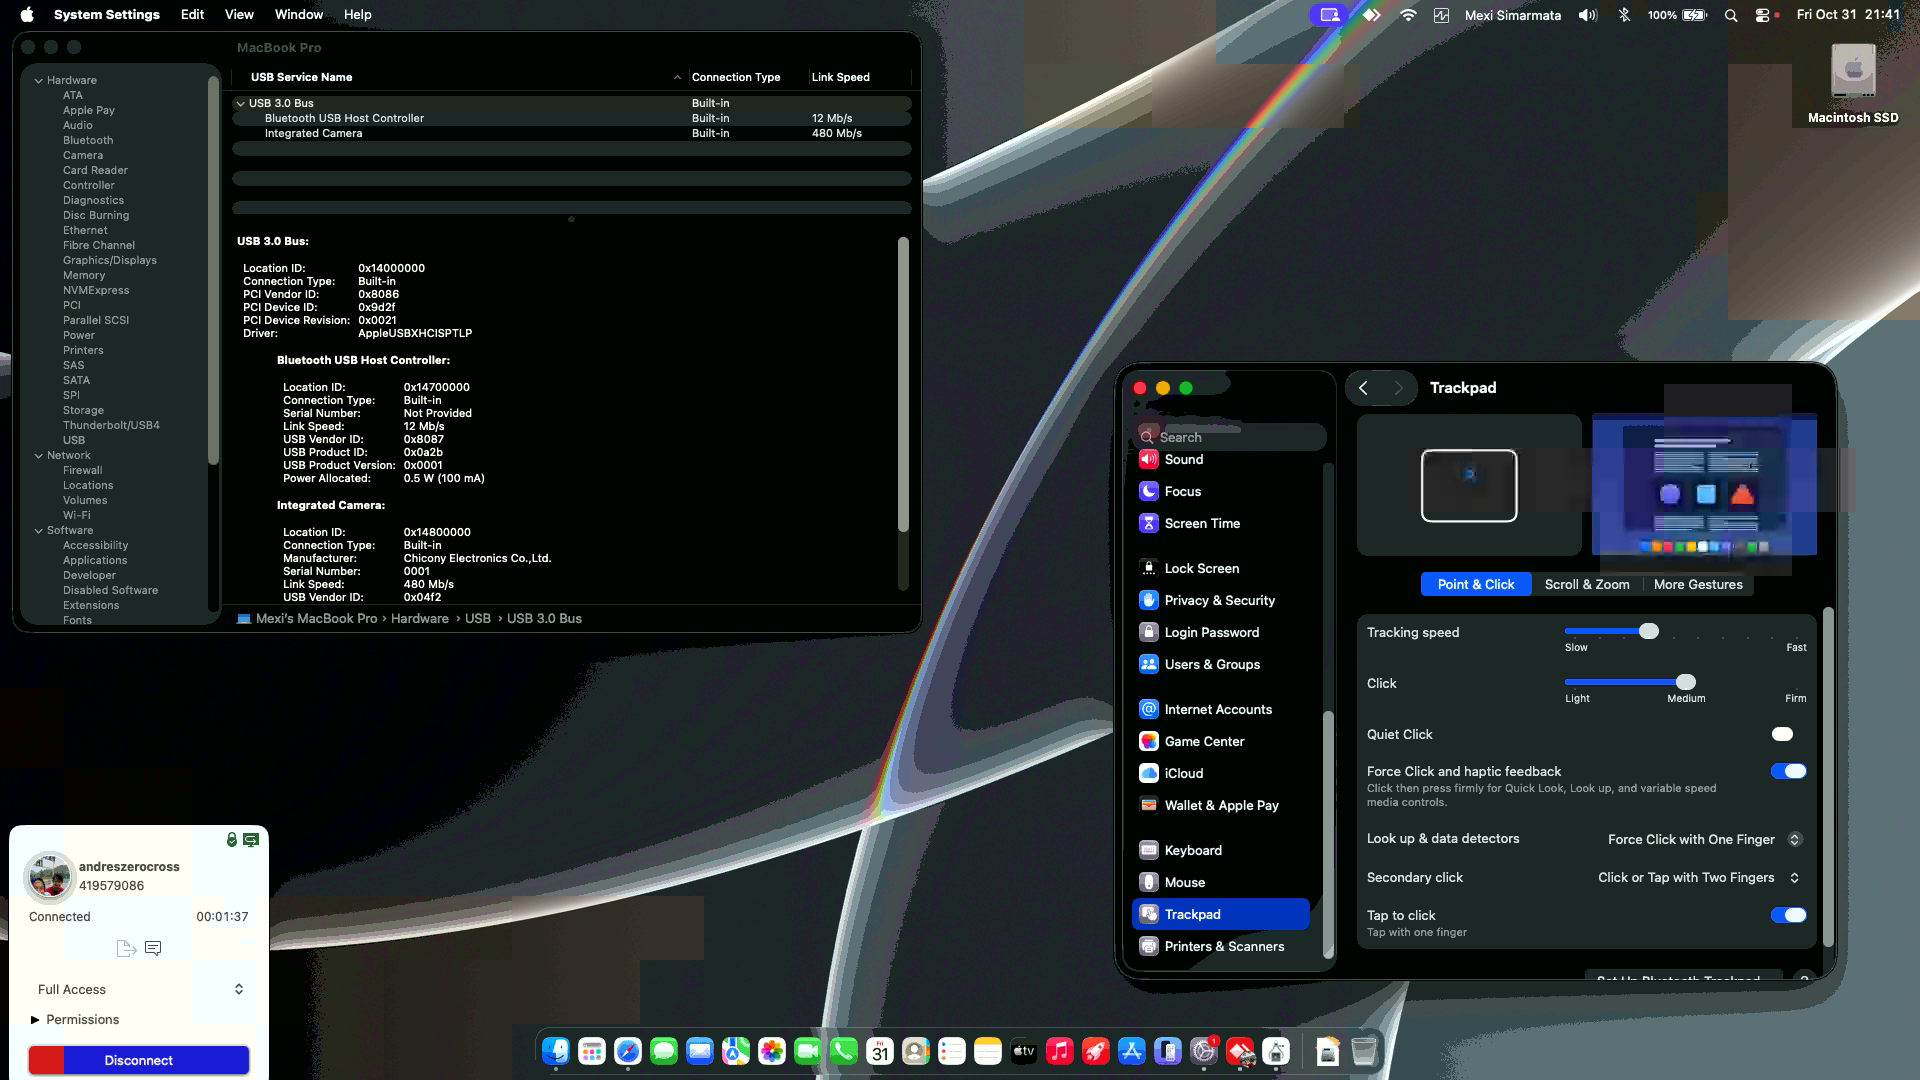The width and height of the screenshot is (1920, 1080).
Task: Adjust the Click firmness slider
Action: coord(1685,682)
